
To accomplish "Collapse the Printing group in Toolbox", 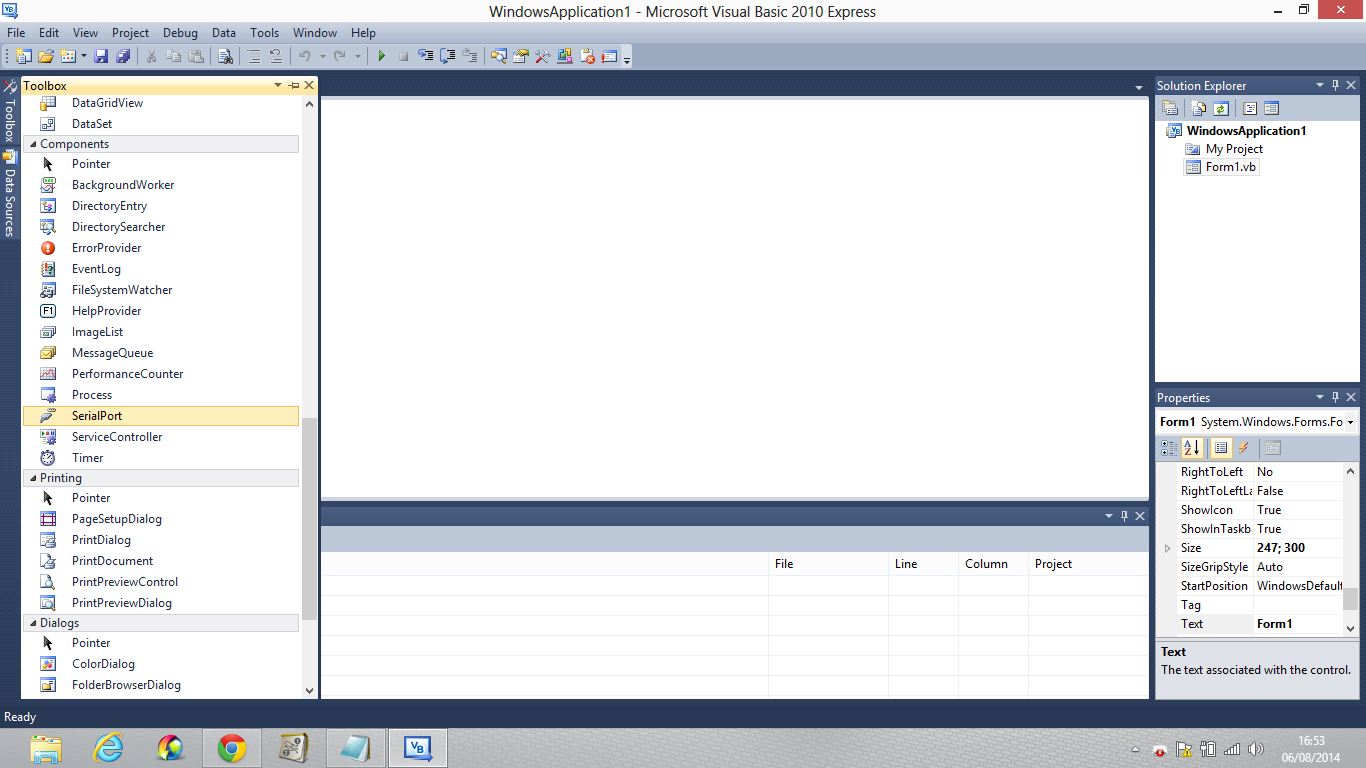I will tap(33, 478).
